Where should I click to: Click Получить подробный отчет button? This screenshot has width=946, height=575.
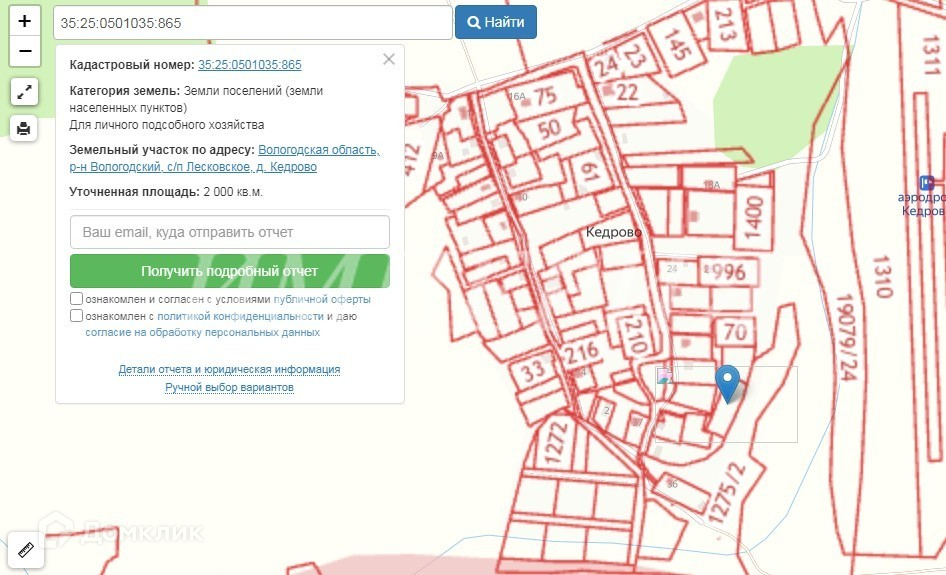click(x=229, y=271)
